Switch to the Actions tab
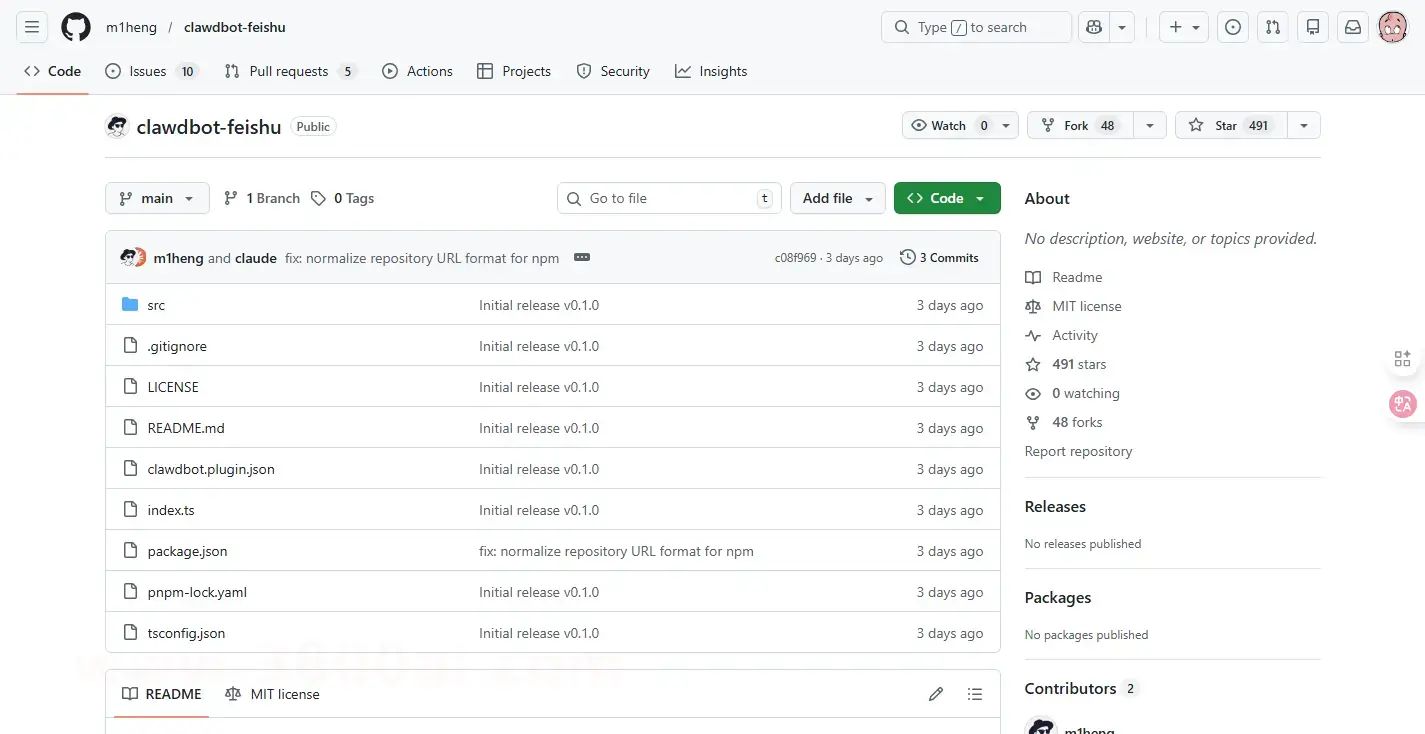Viewport: 1425px width, 734px height. [418, 71]
